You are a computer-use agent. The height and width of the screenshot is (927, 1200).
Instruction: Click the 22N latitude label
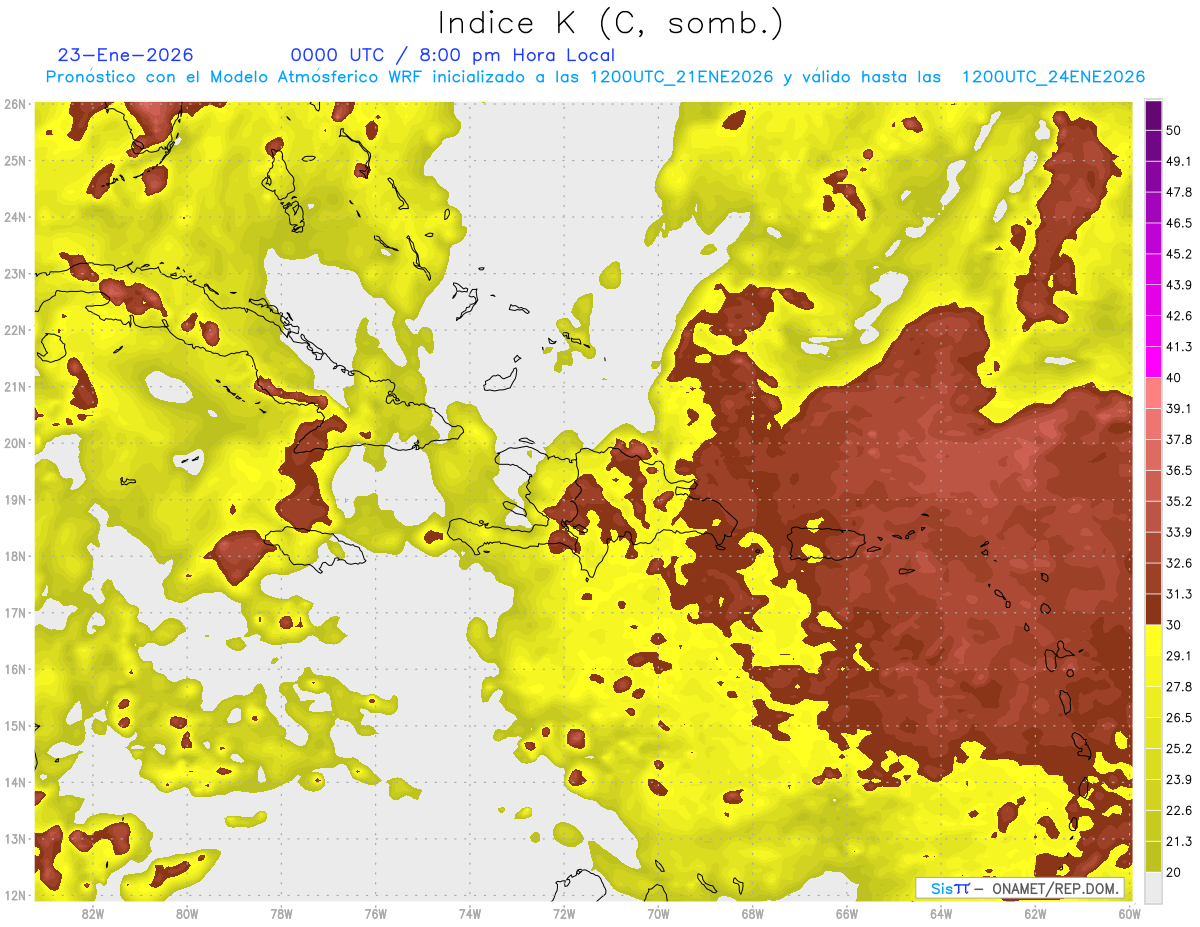coord(15,330)
